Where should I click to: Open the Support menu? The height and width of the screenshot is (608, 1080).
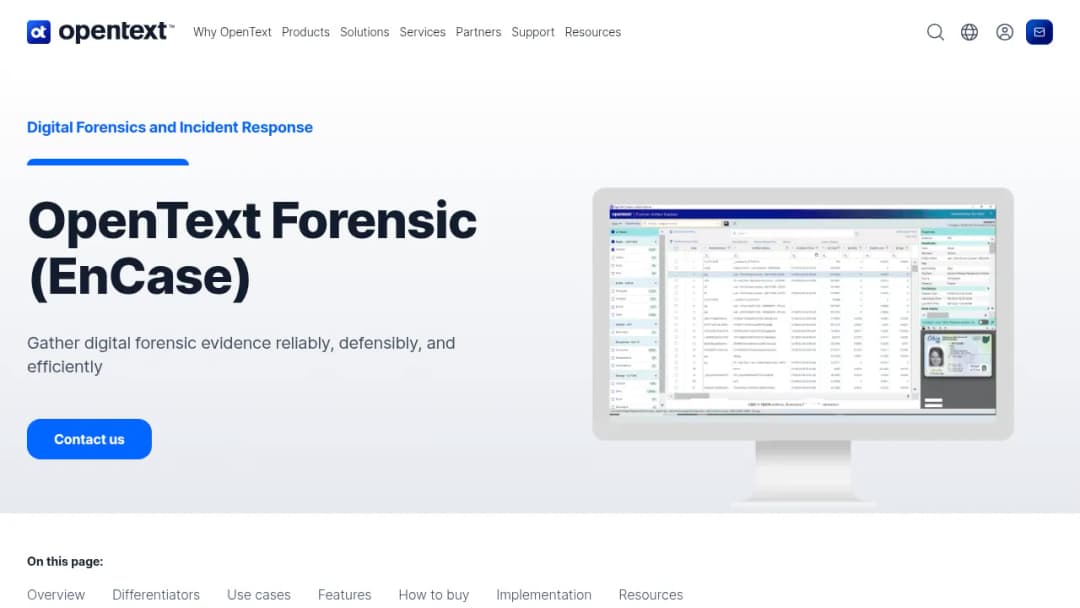(x=532, y=32)
